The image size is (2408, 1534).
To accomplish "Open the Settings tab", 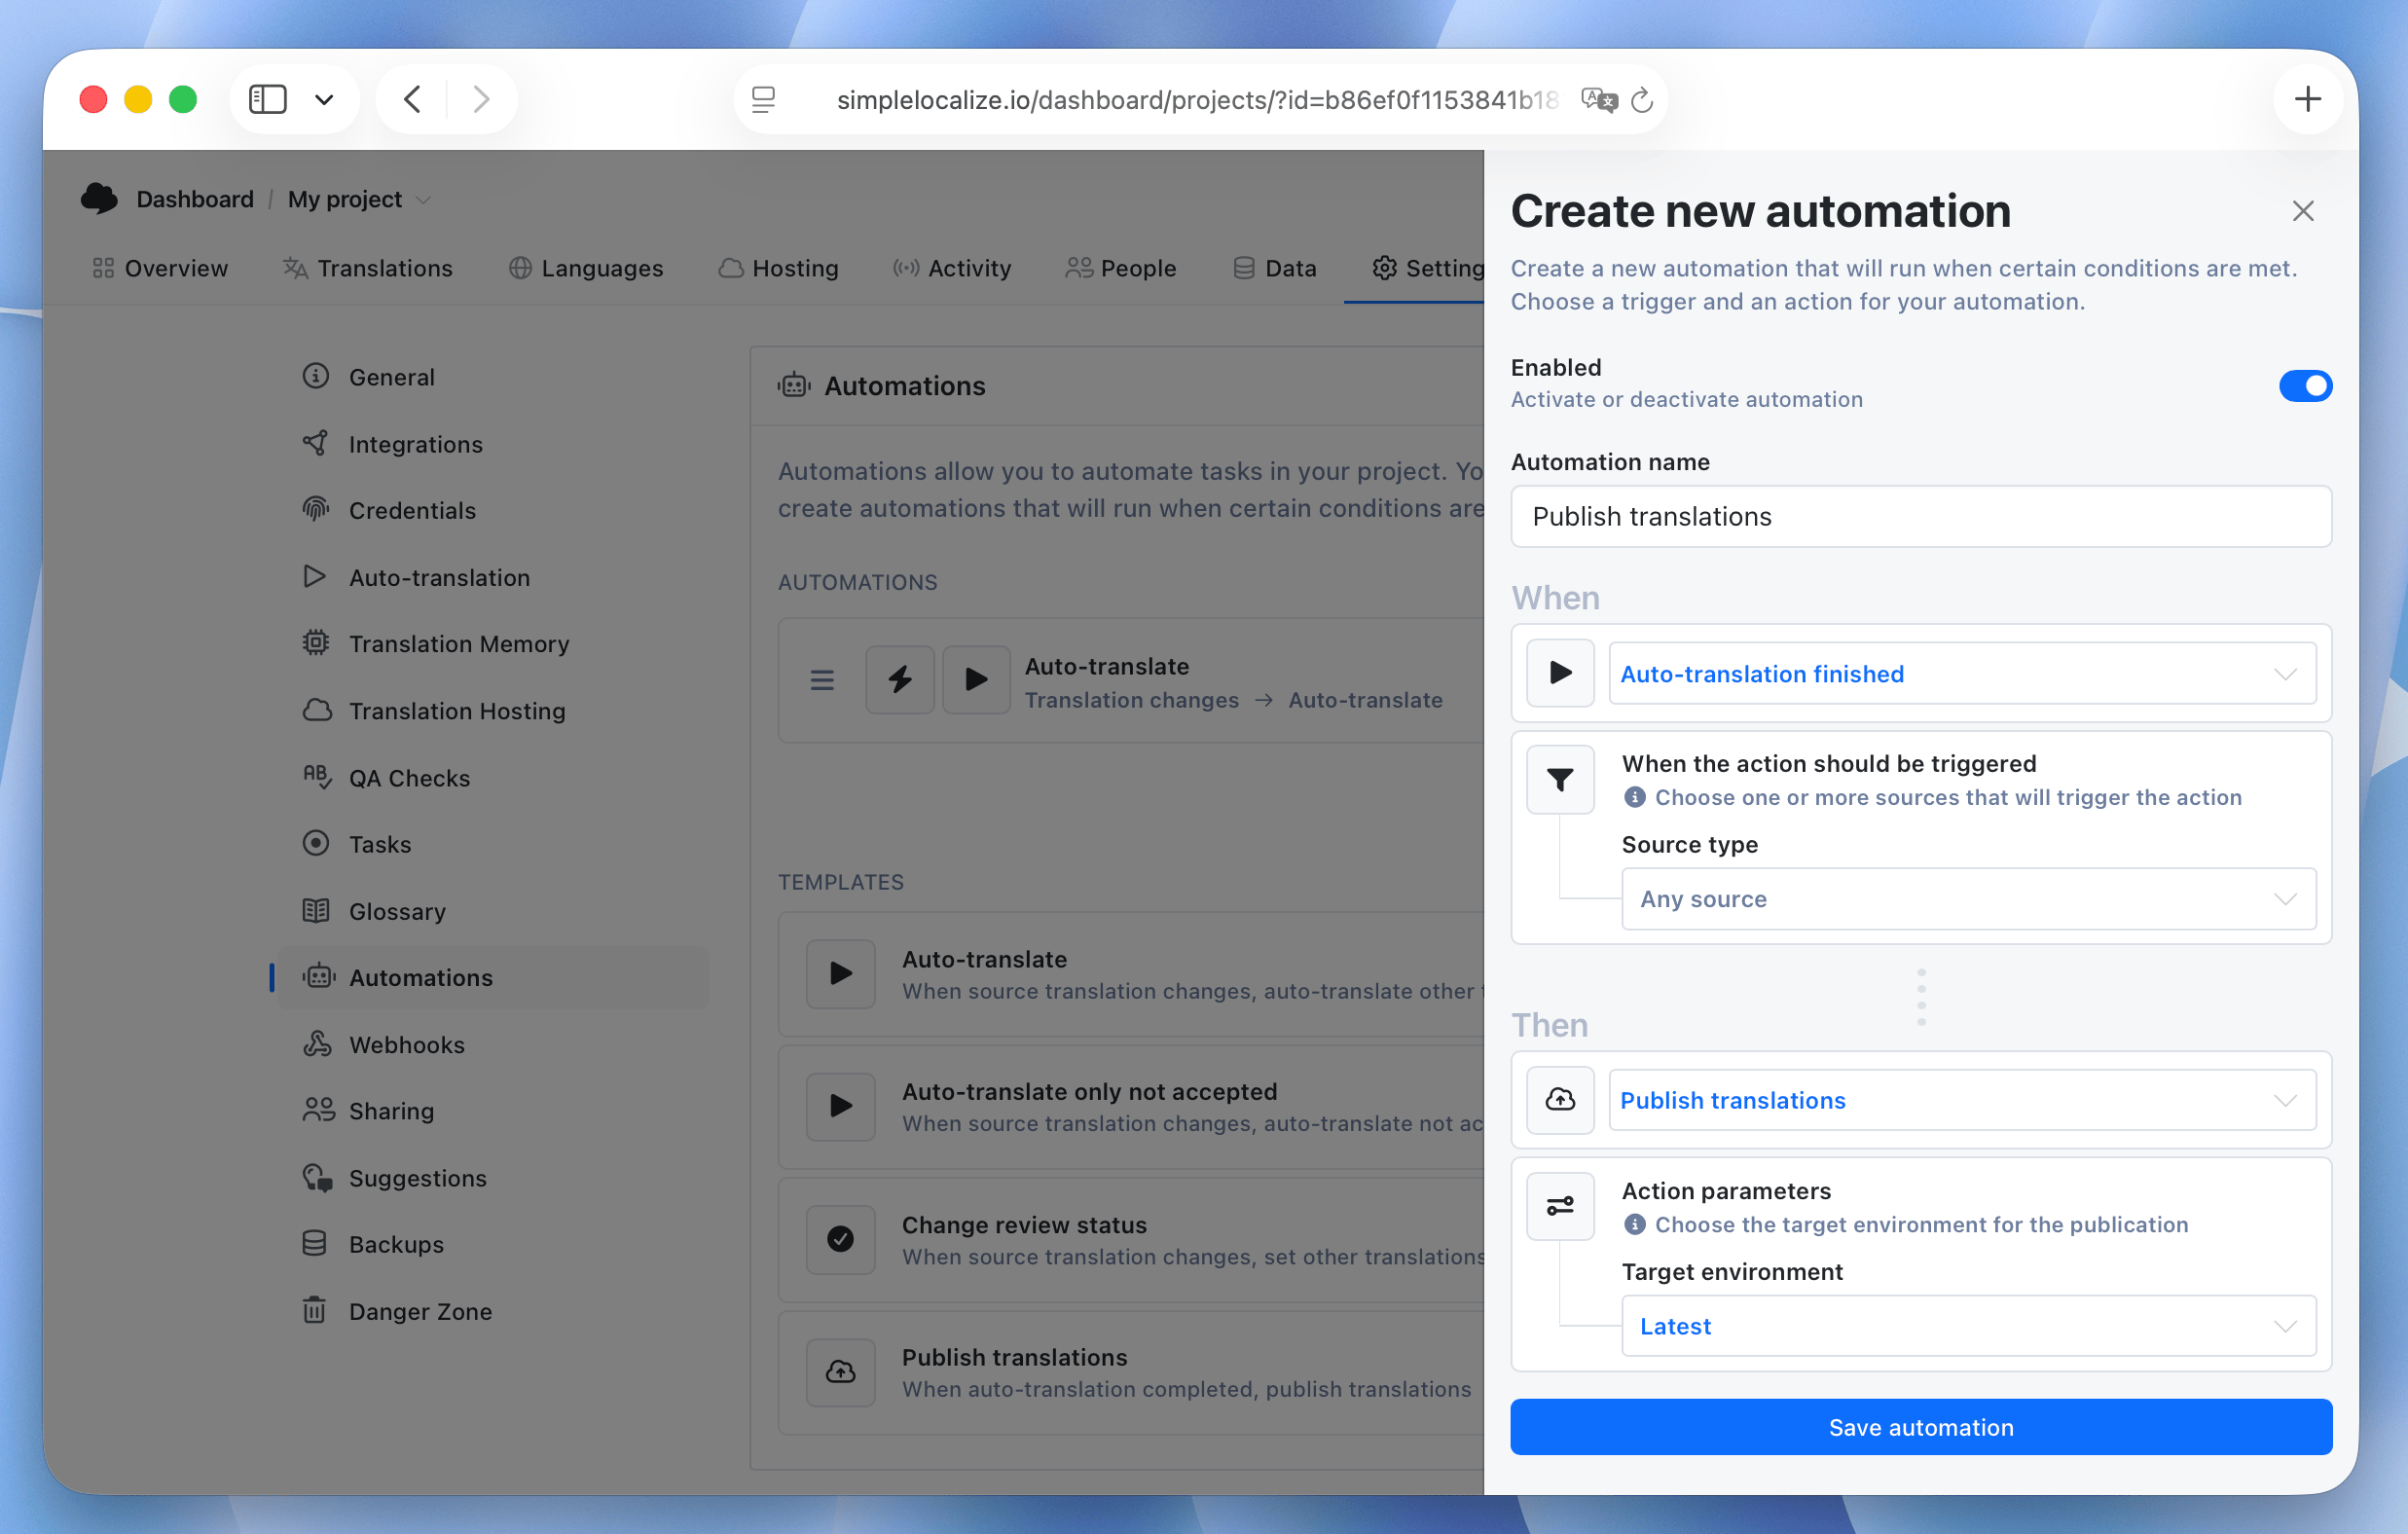I will coord(1427,268).
